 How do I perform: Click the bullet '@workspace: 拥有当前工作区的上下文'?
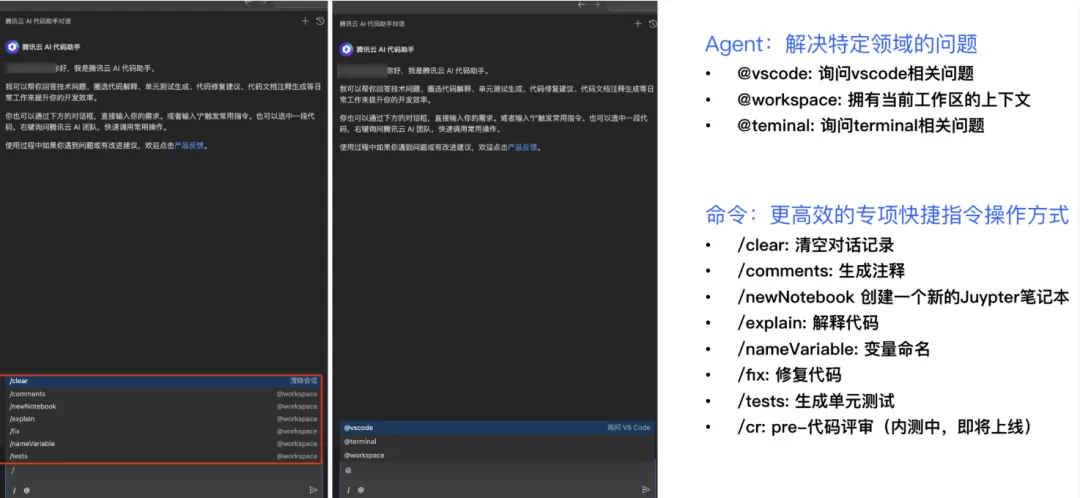click(884, 100)
